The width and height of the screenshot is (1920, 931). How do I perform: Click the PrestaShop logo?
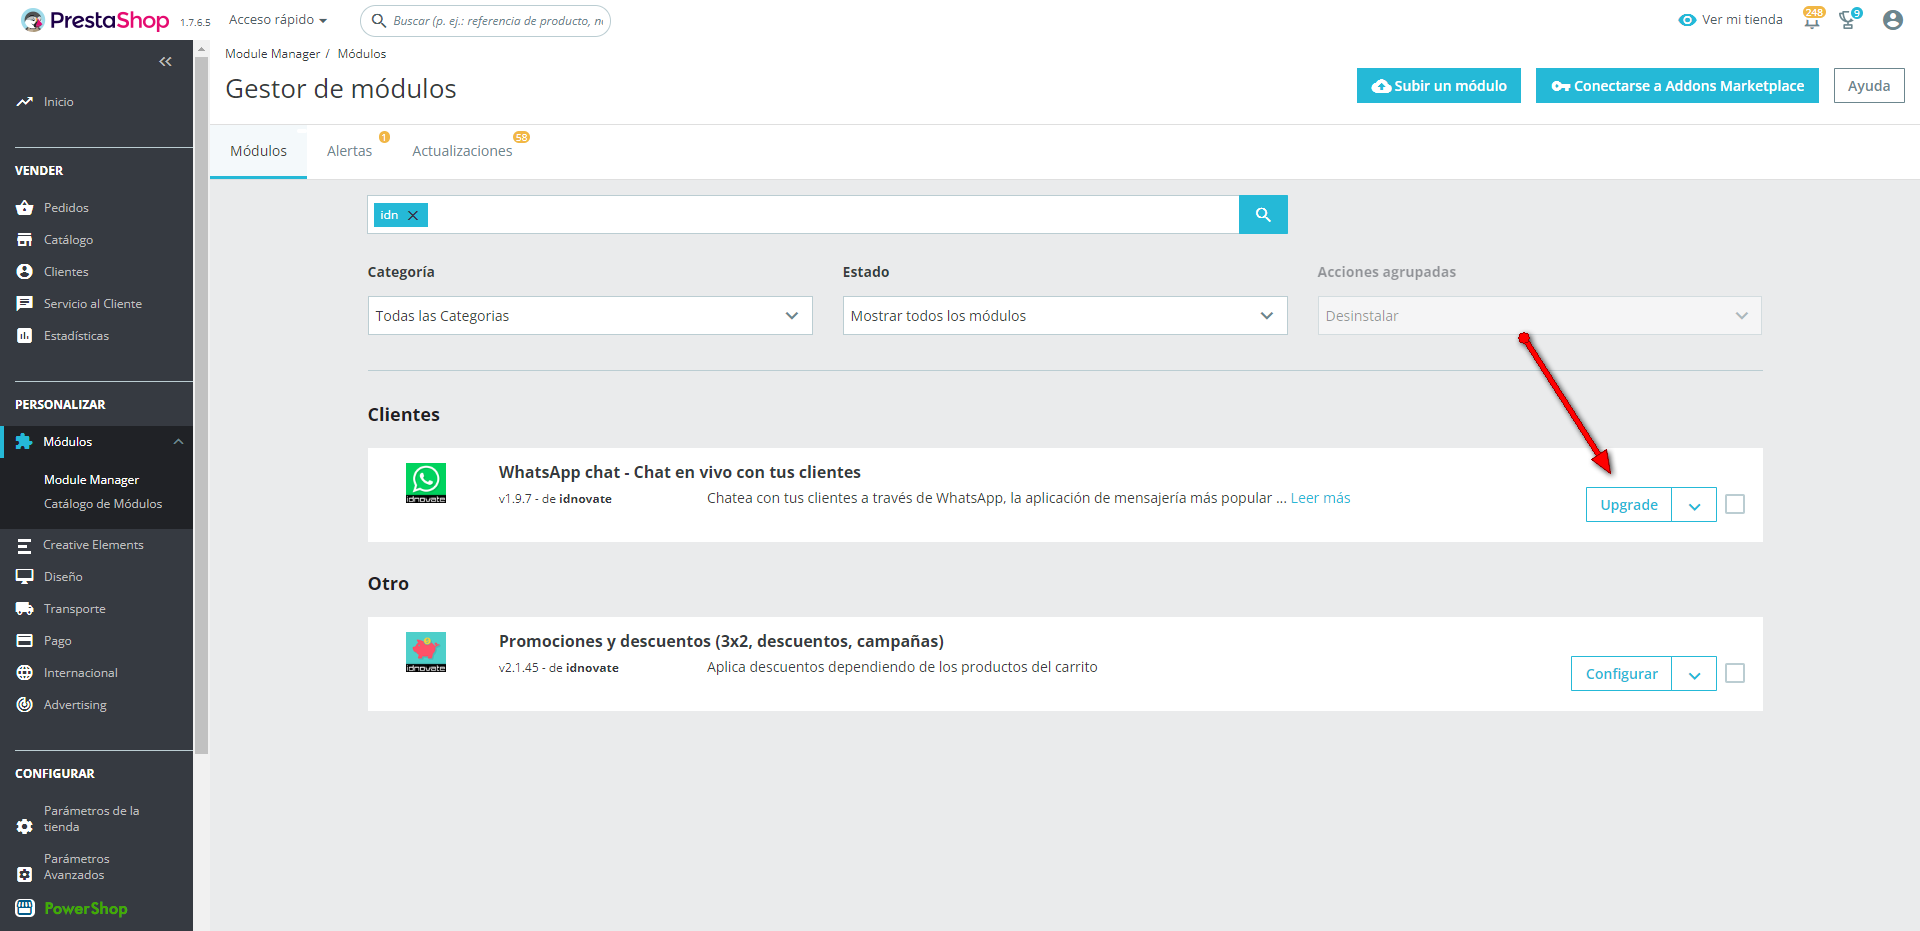pyautogui.click(x=95, y=20)
